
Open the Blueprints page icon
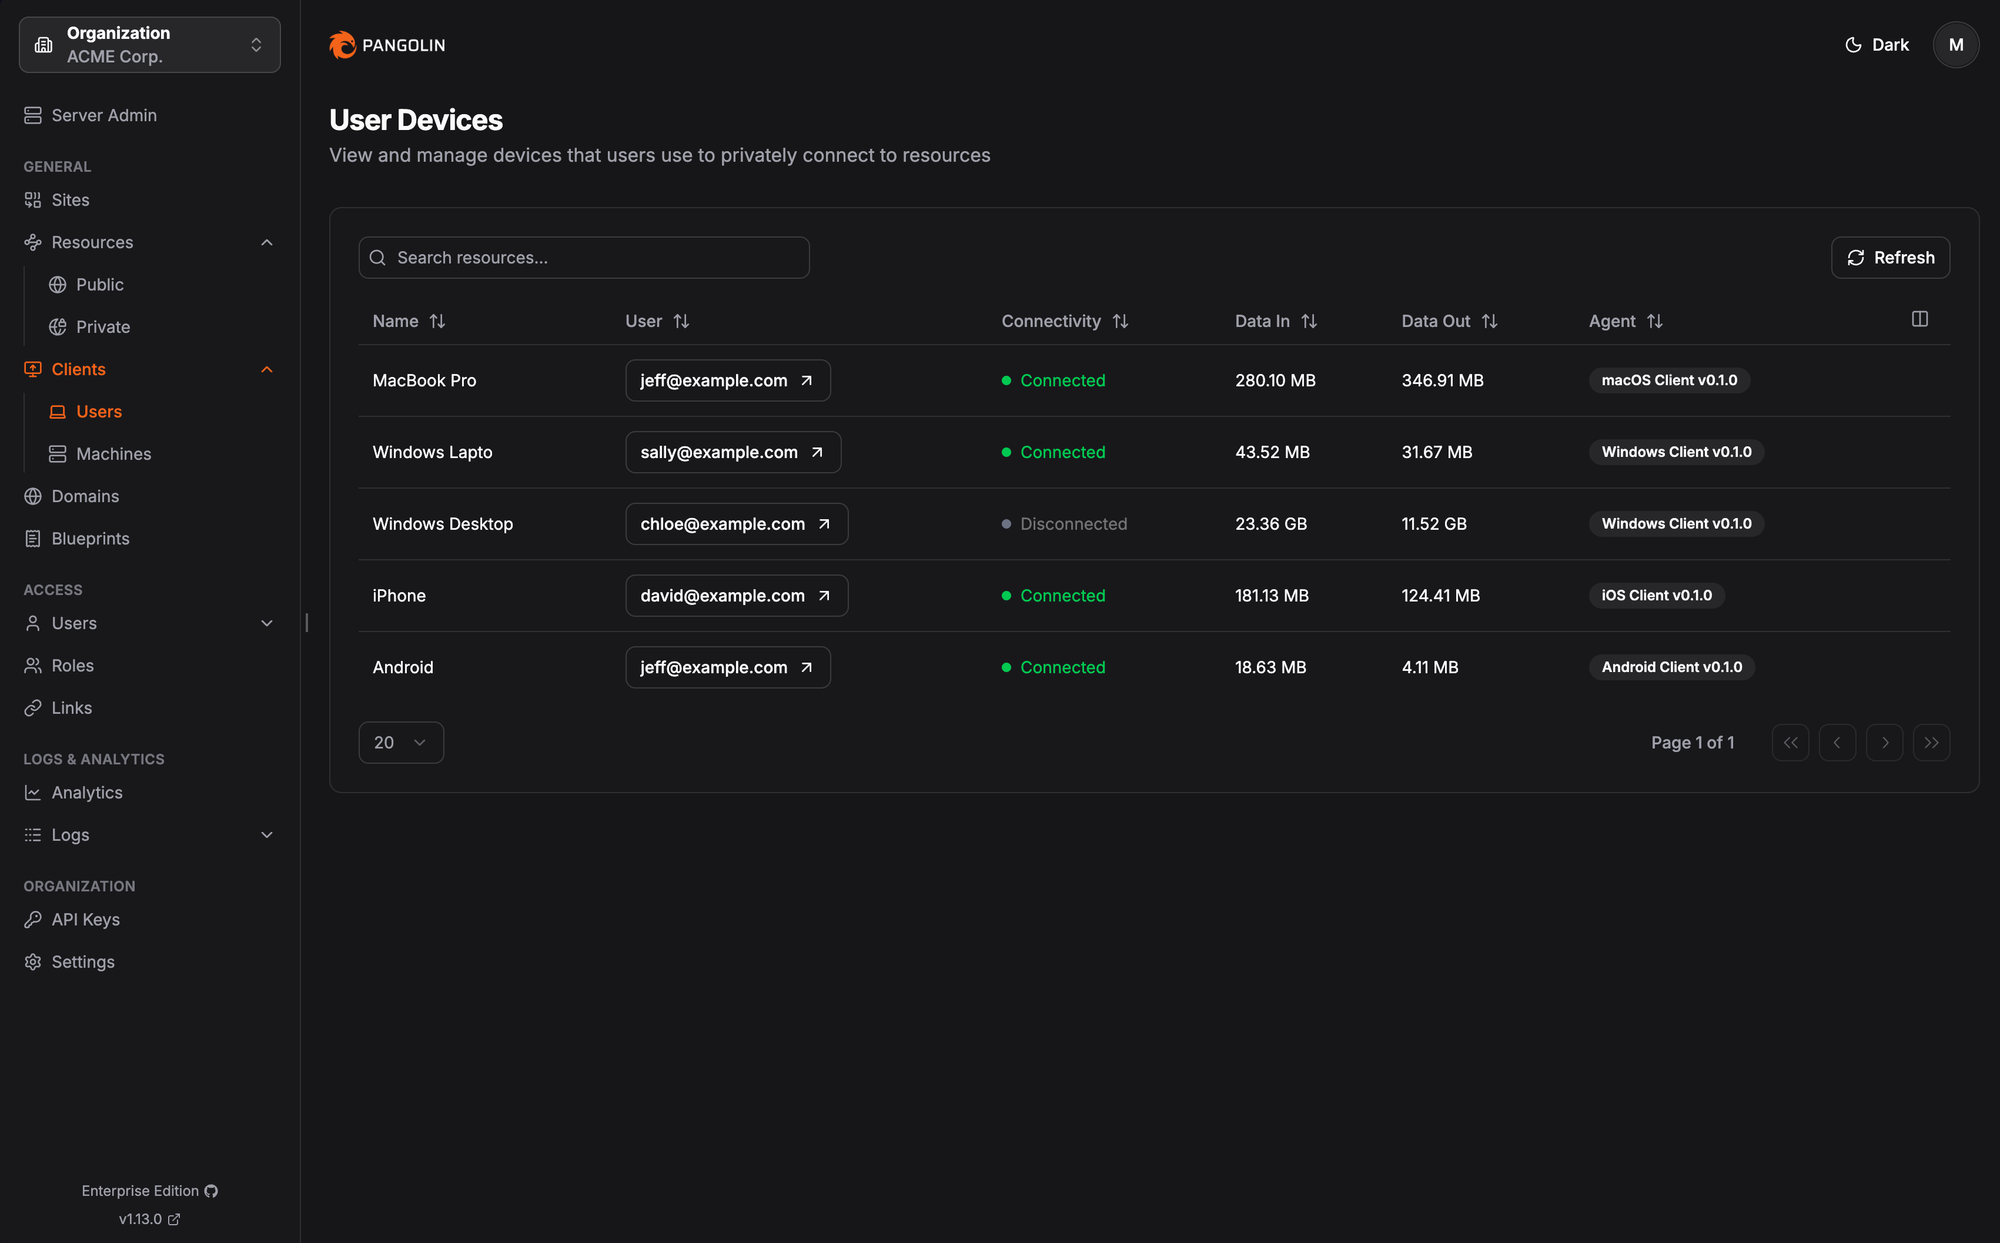pos(32,538)
